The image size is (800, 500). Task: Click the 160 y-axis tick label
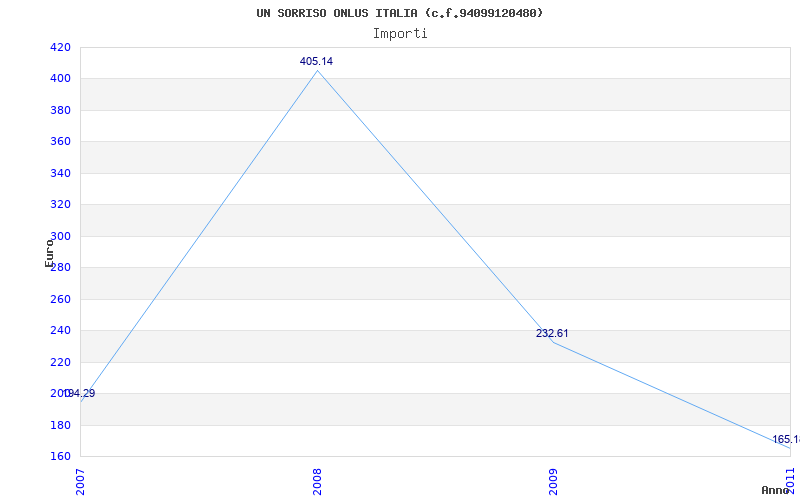60,456
